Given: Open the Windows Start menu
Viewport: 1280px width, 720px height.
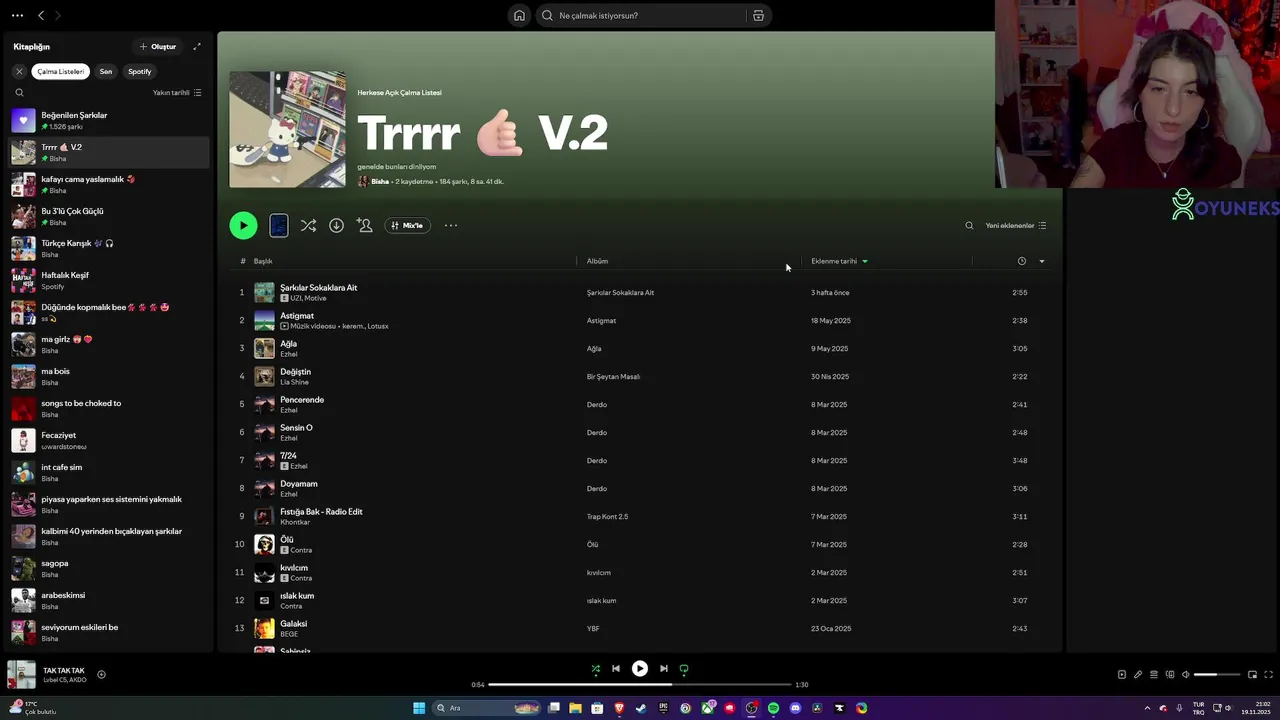Looking at the screenshot, I should coord(419,708).
